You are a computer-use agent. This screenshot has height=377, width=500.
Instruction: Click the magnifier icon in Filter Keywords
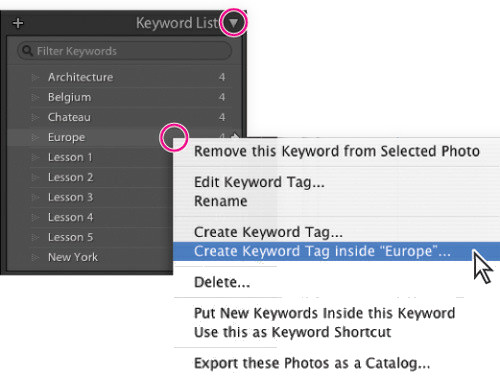coord(27,51)
